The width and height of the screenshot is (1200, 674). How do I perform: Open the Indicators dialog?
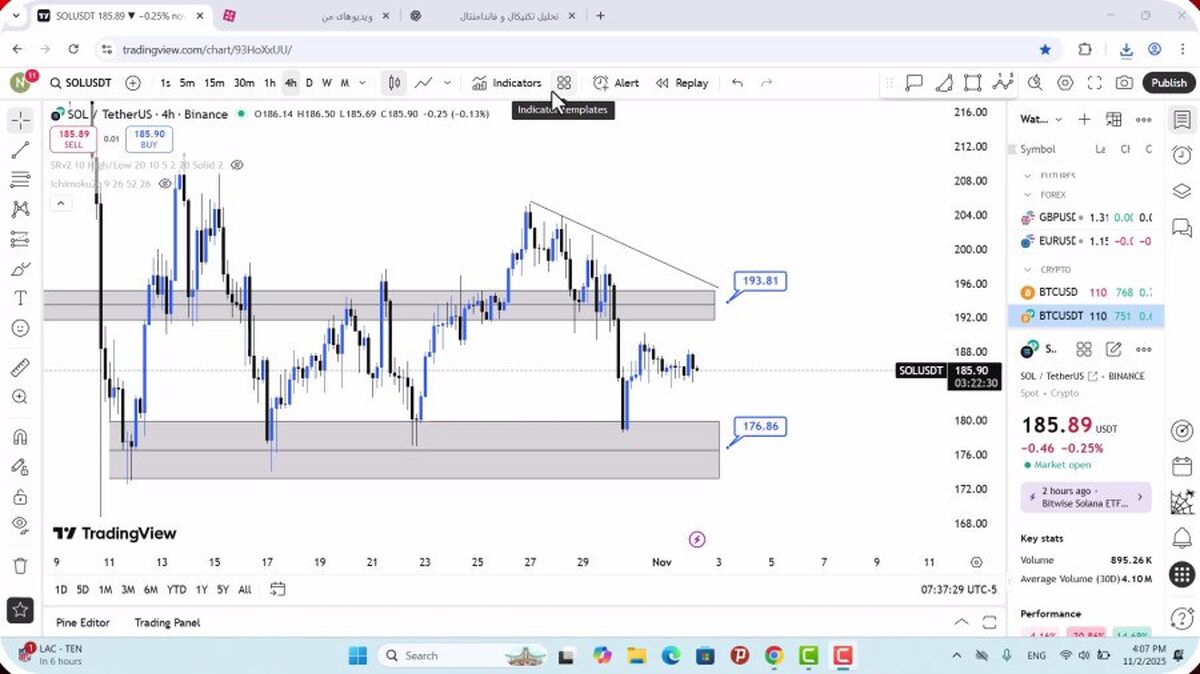(x=507, y=83)
